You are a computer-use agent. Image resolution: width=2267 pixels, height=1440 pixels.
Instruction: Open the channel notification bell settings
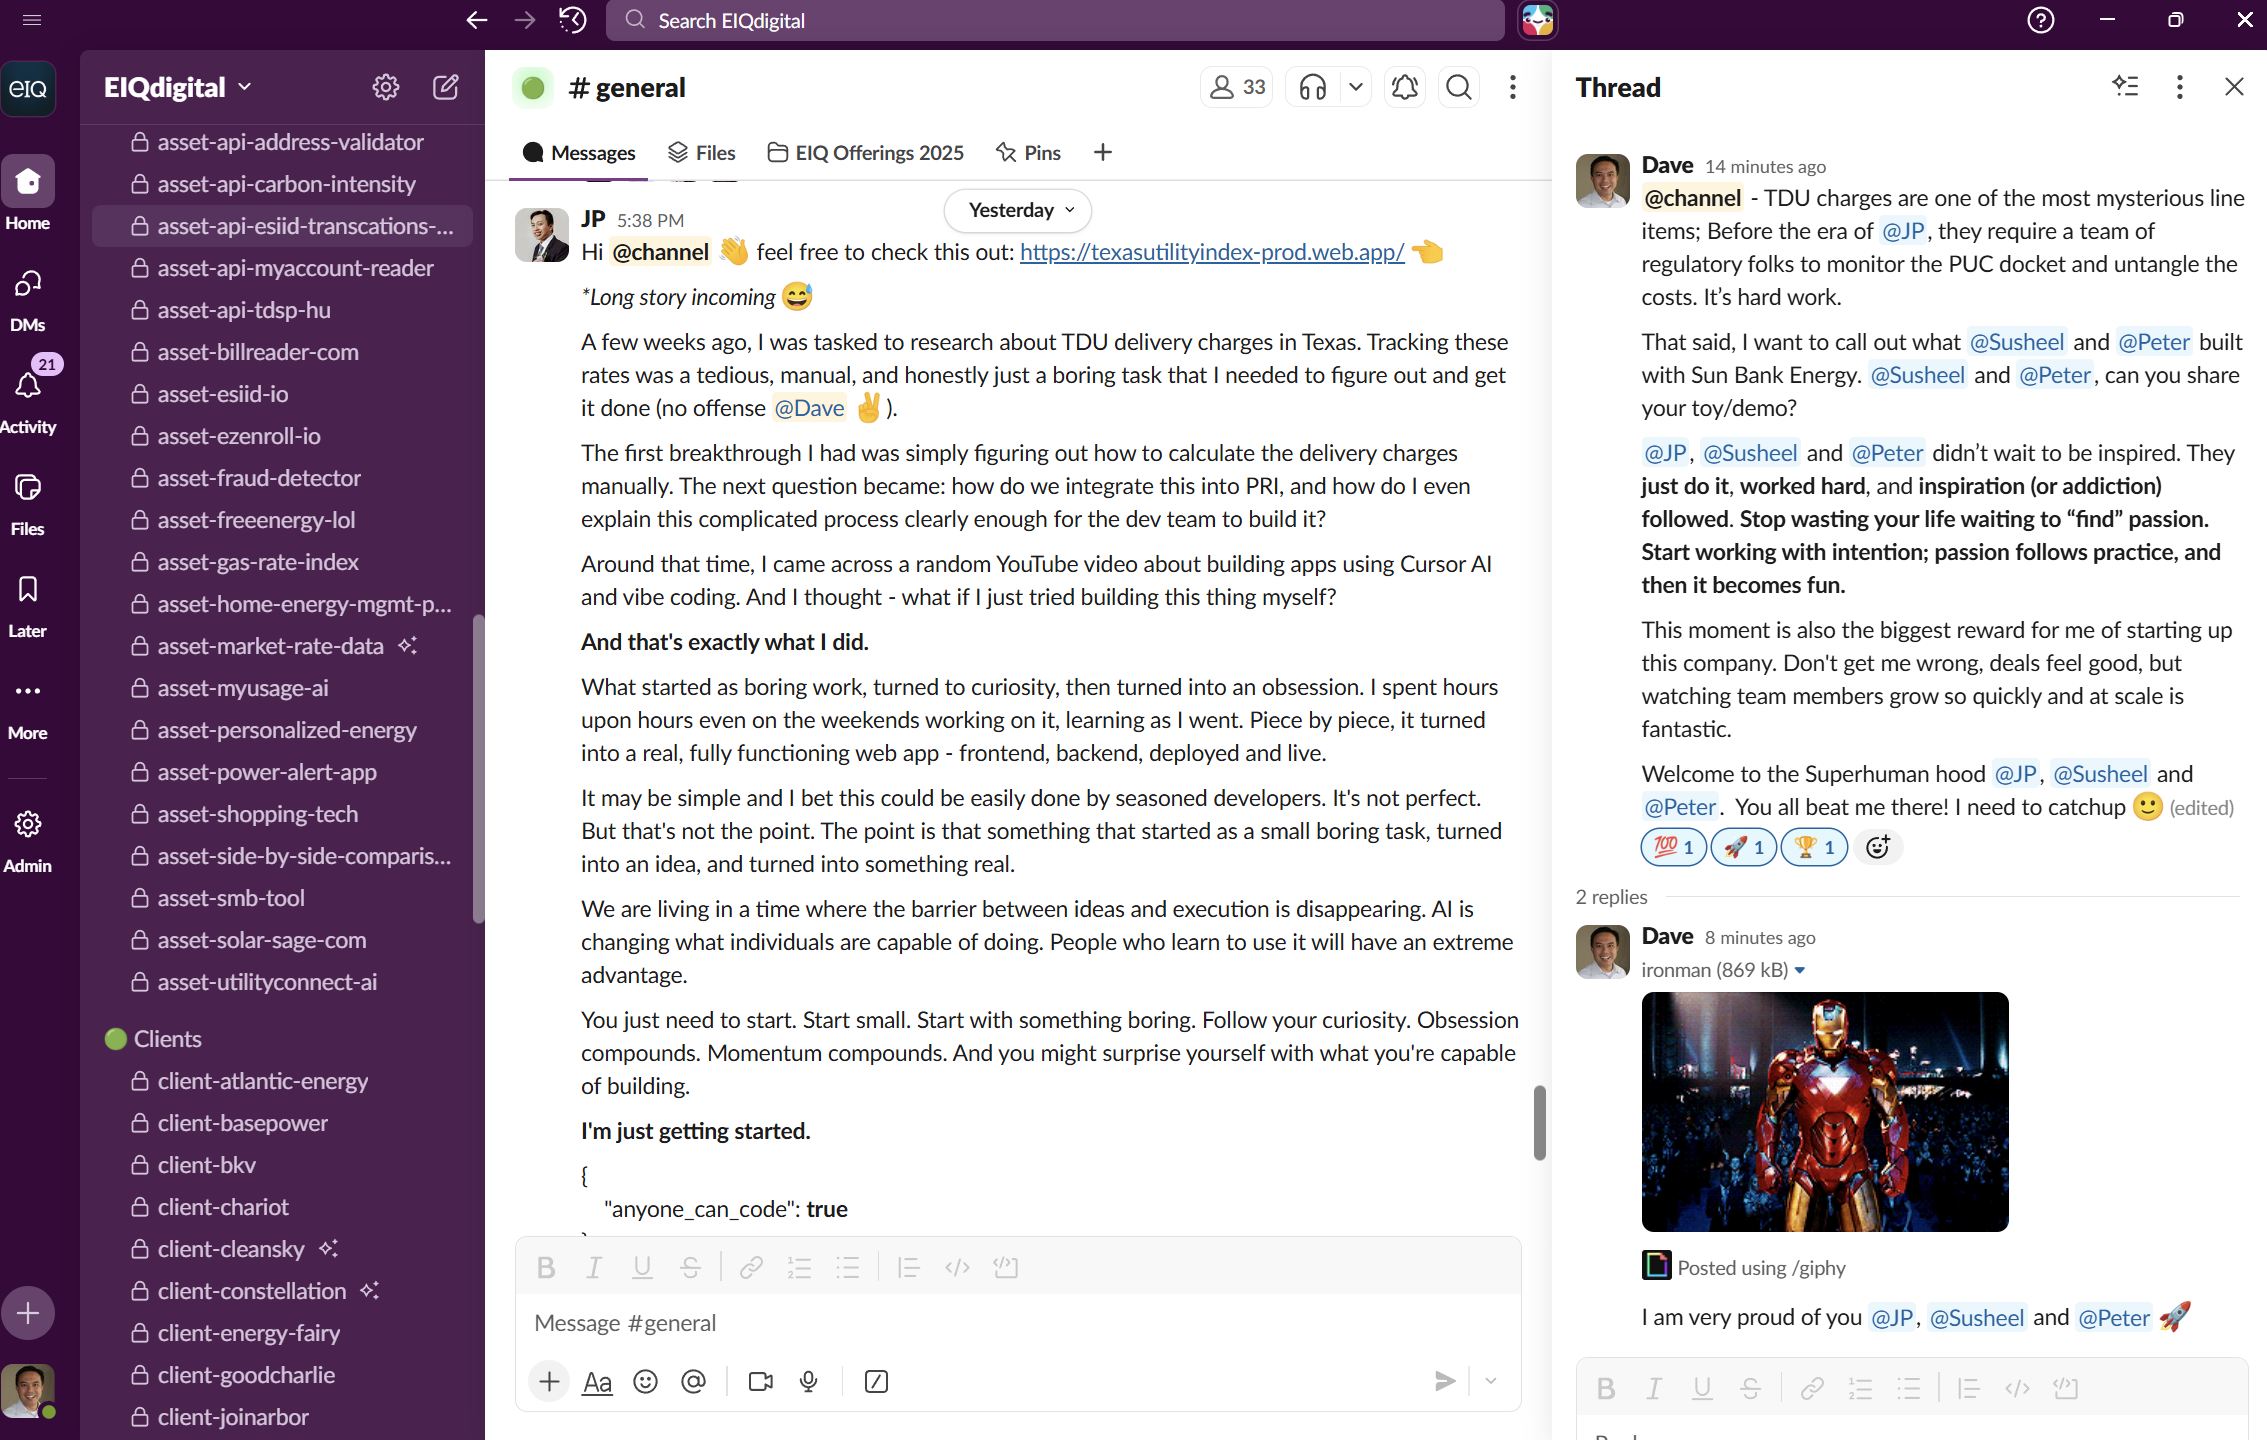1404,88
